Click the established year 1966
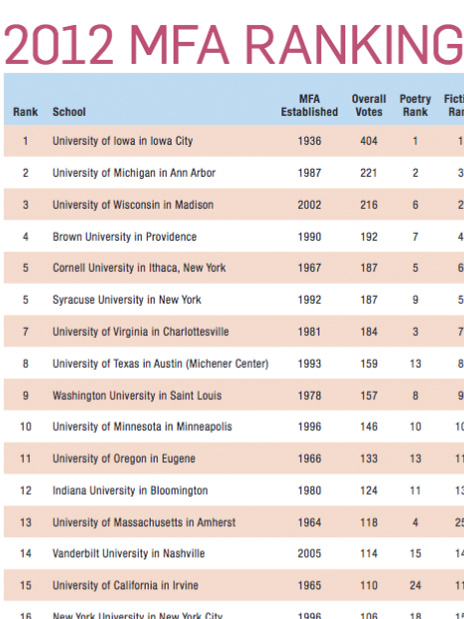The width and height of the screenshot is (464, 619). tap(309, 459)
